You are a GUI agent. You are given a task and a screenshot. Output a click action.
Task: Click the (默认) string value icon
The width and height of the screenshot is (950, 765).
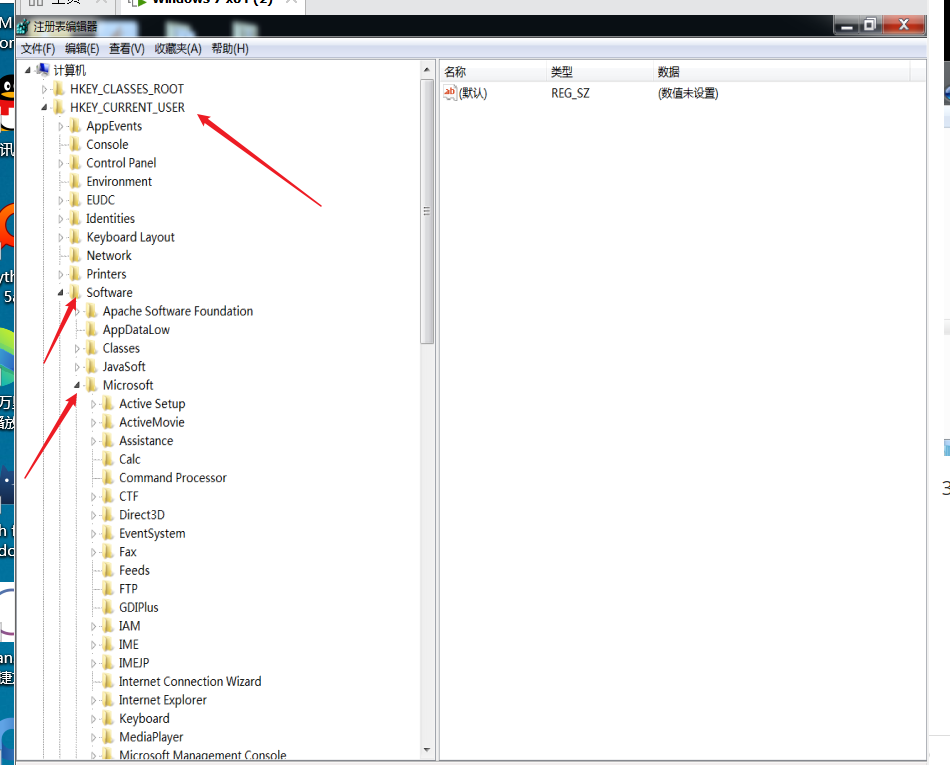click(450, 93)
